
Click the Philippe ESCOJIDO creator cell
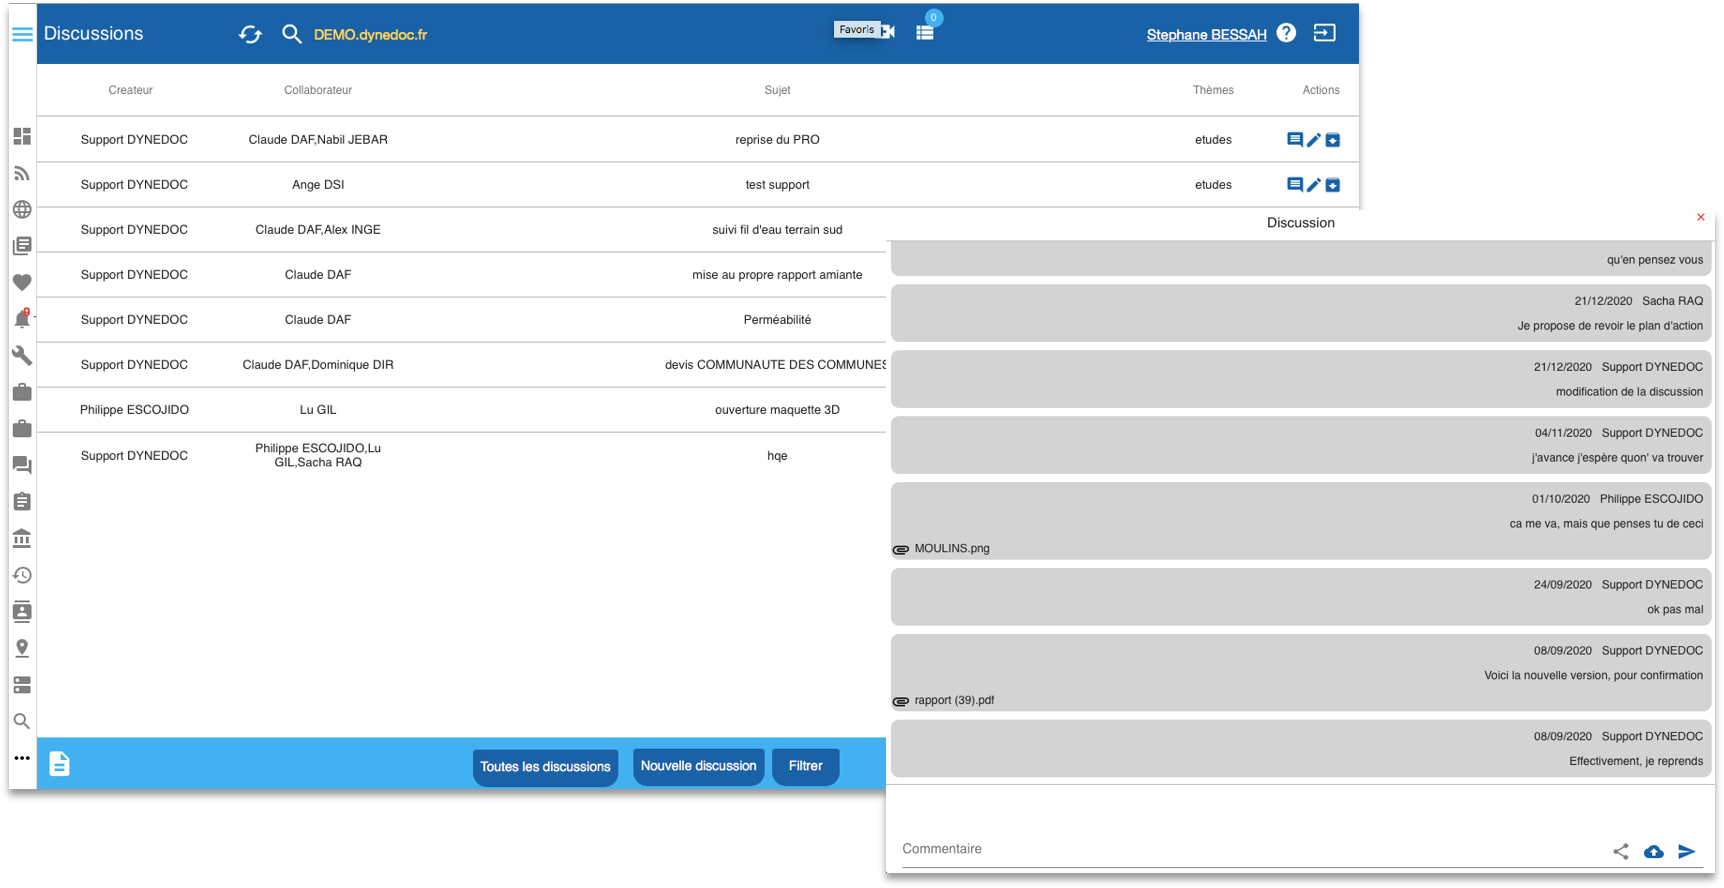pyautogui.click(x=134, y=410)
